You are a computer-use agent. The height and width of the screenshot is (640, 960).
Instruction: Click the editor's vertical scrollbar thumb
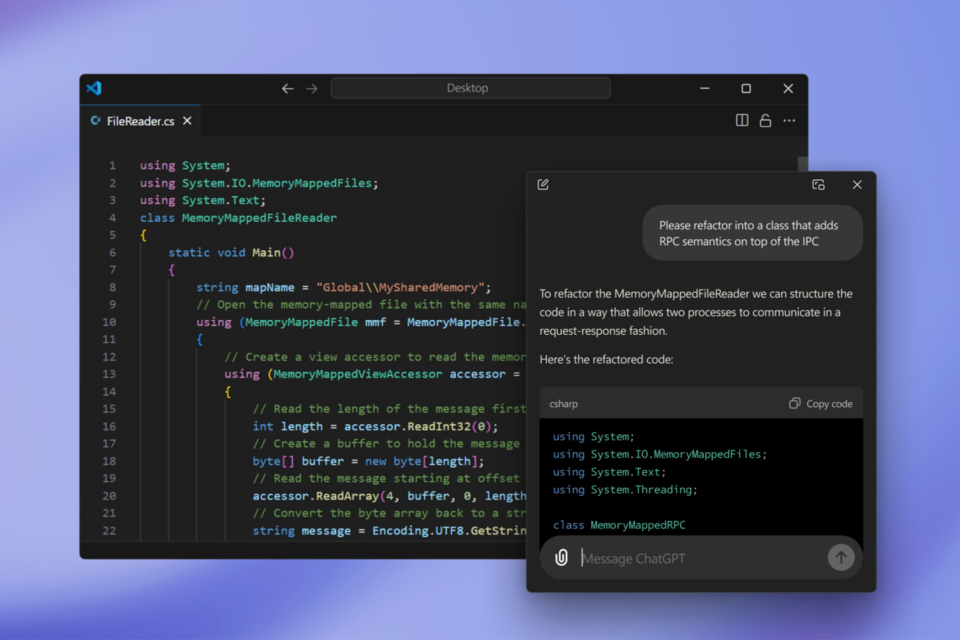click(802, 166)
